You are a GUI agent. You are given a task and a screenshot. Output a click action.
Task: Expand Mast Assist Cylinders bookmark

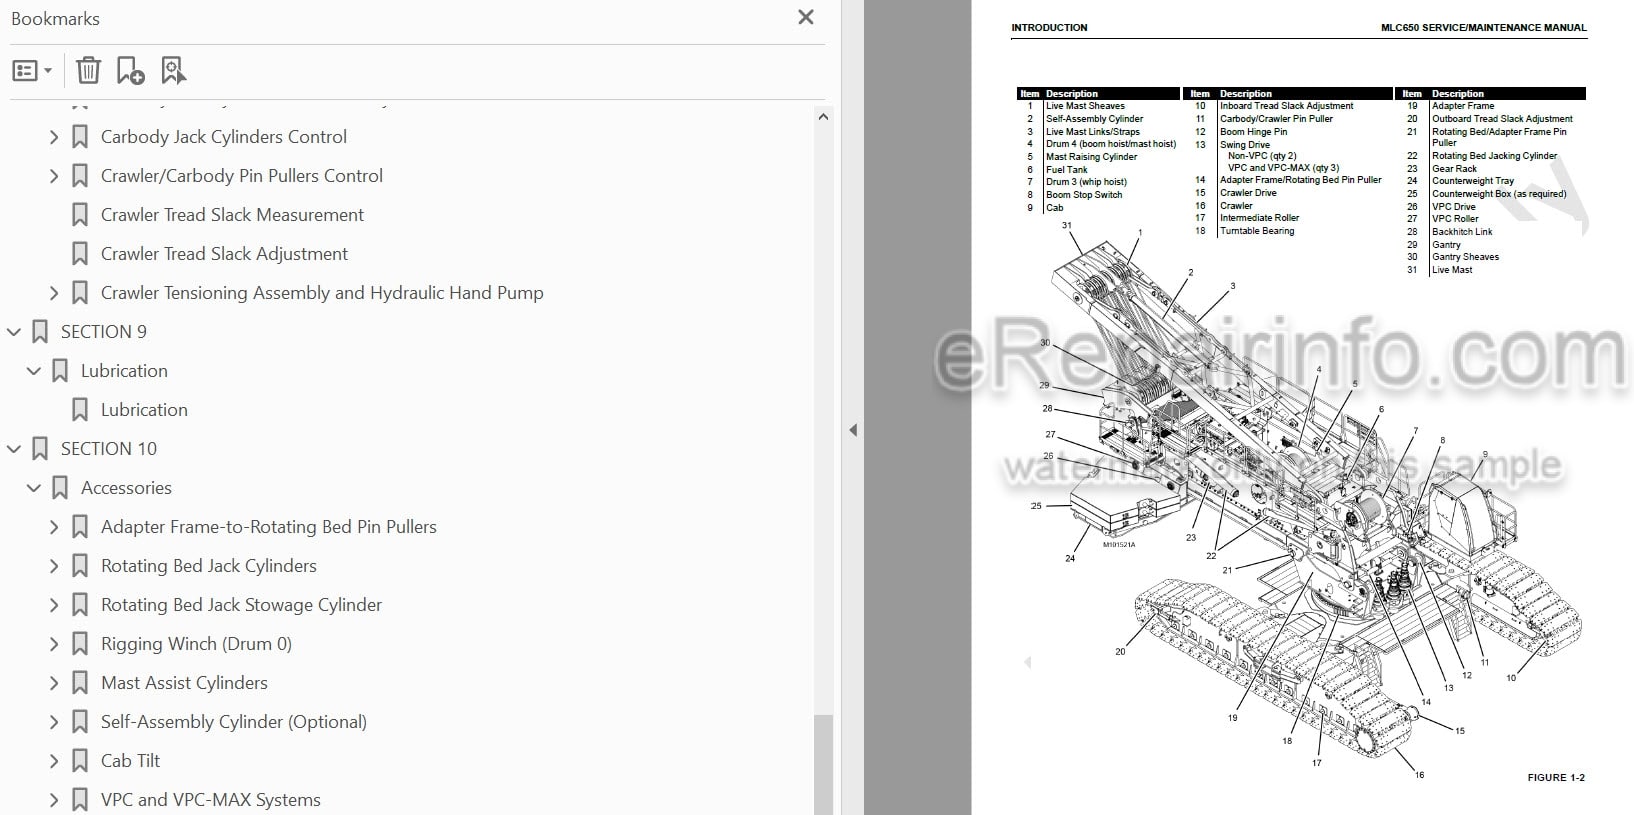pyautogui.click(x=54, y=683)
